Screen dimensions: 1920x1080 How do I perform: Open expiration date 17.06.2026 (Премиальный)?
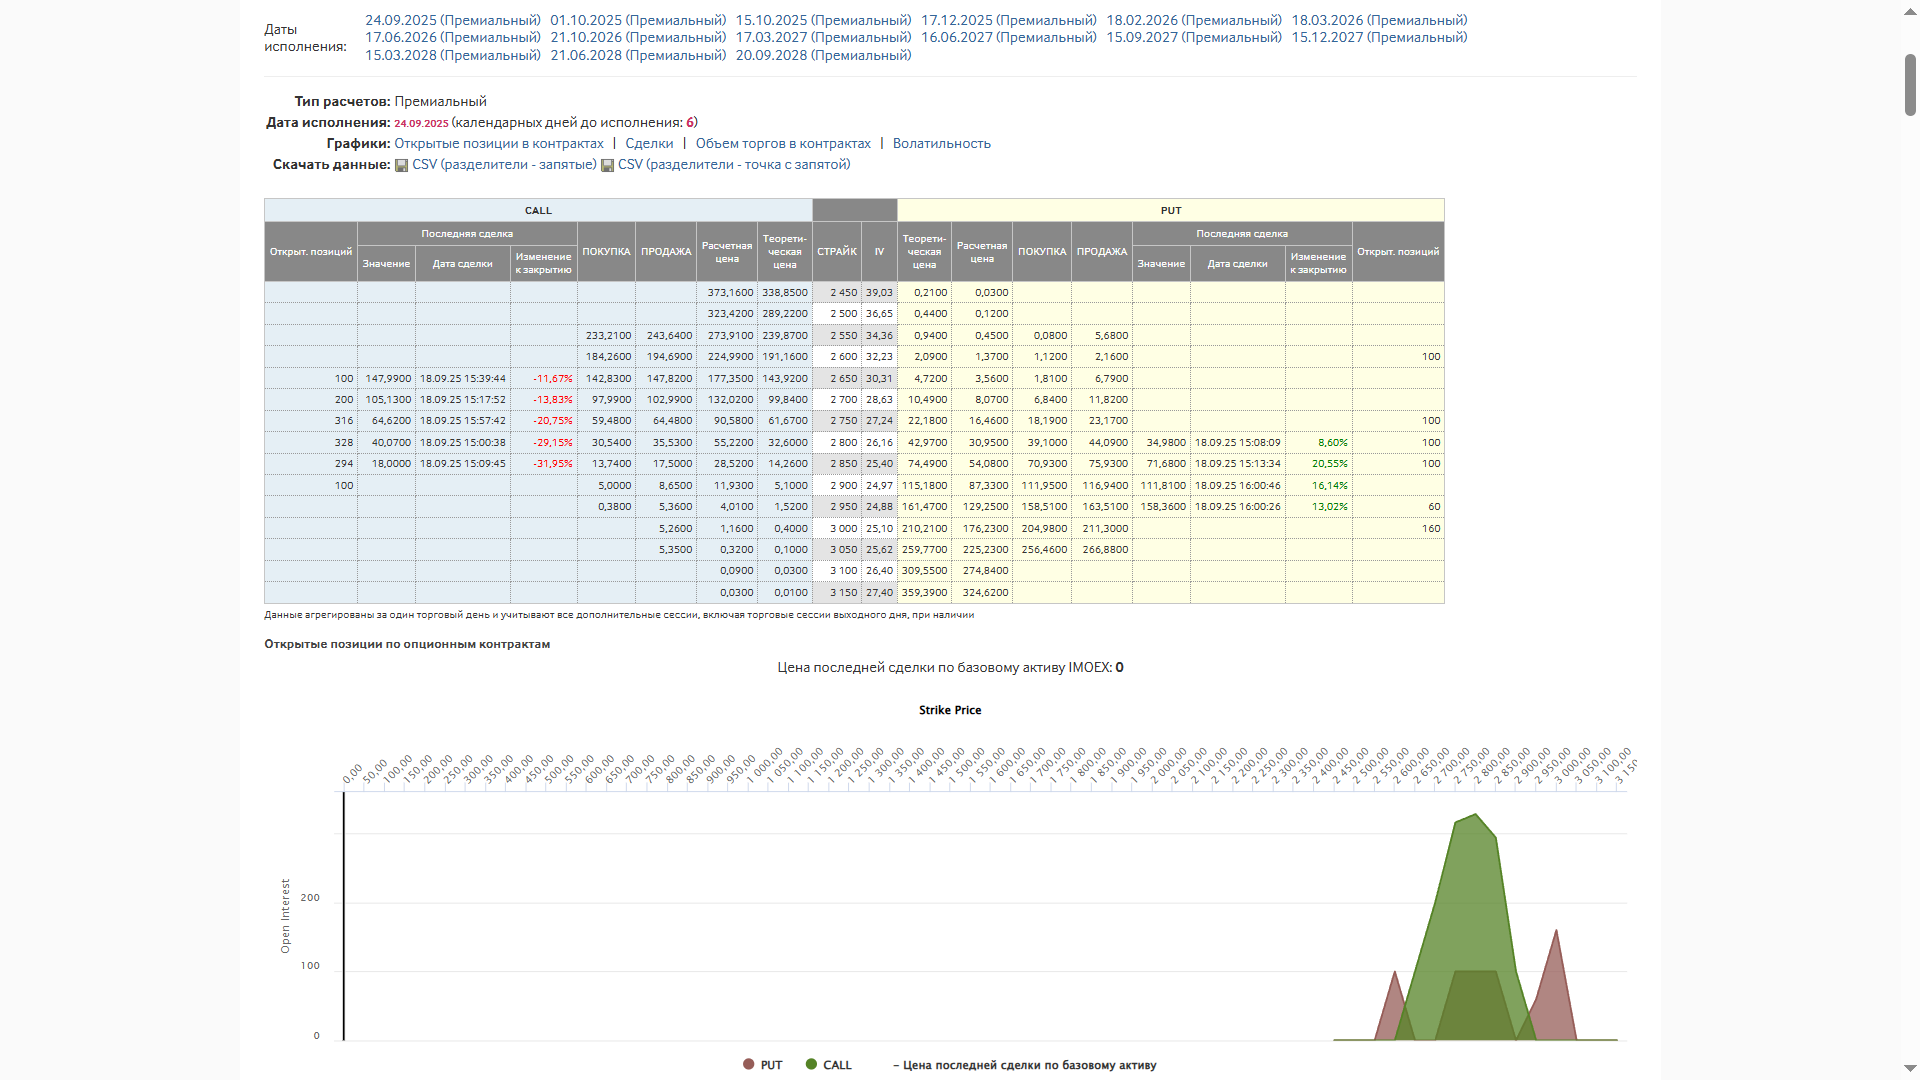[x=453, y=37]
